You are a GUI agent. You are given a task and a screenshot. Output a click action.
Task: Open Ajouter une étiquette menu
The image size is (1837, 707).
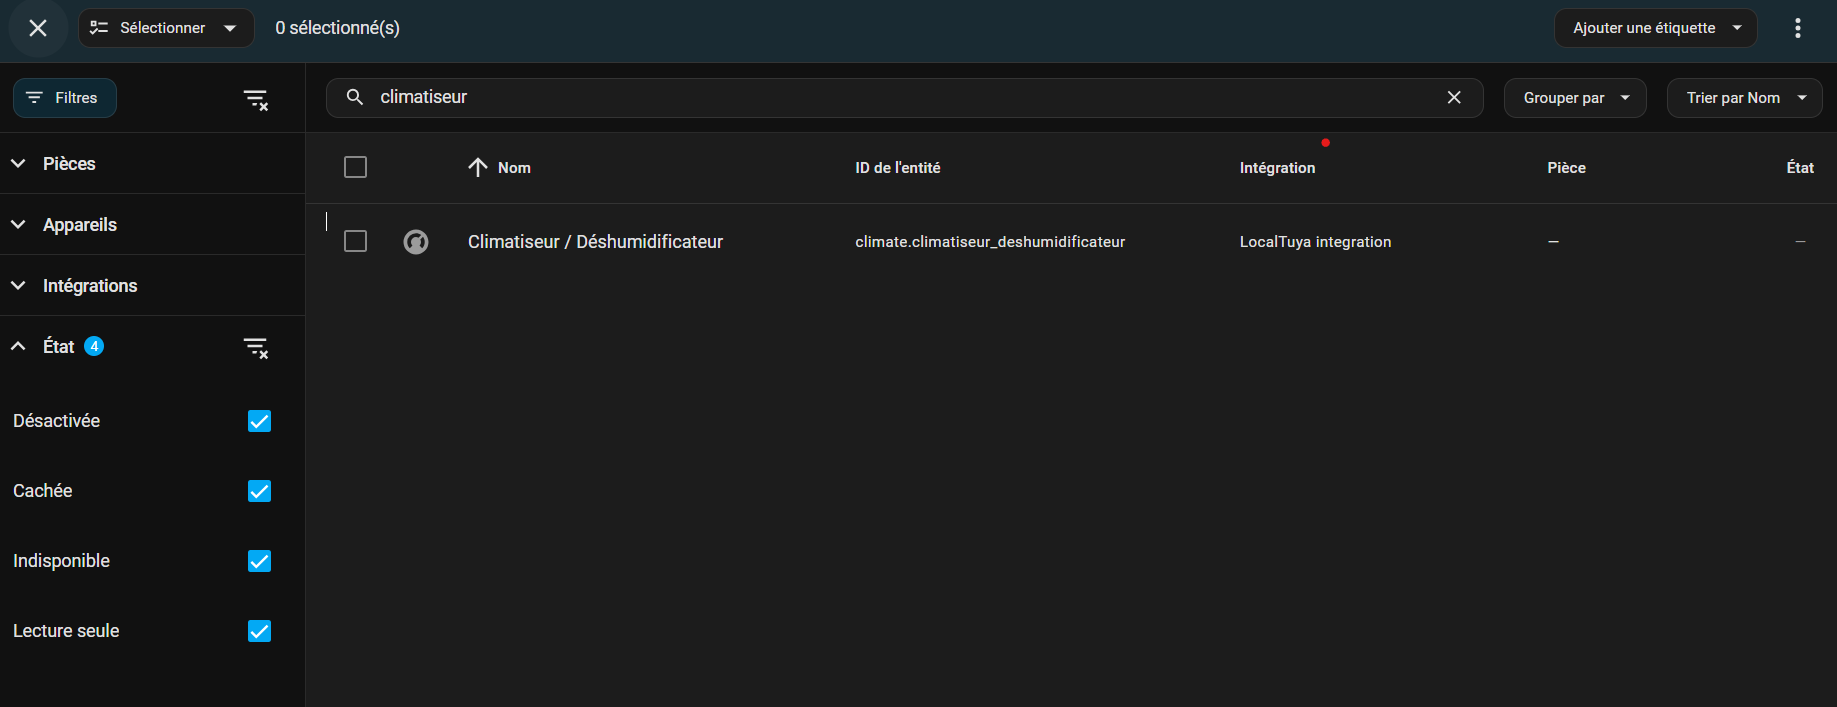[x=1655, y=28]
